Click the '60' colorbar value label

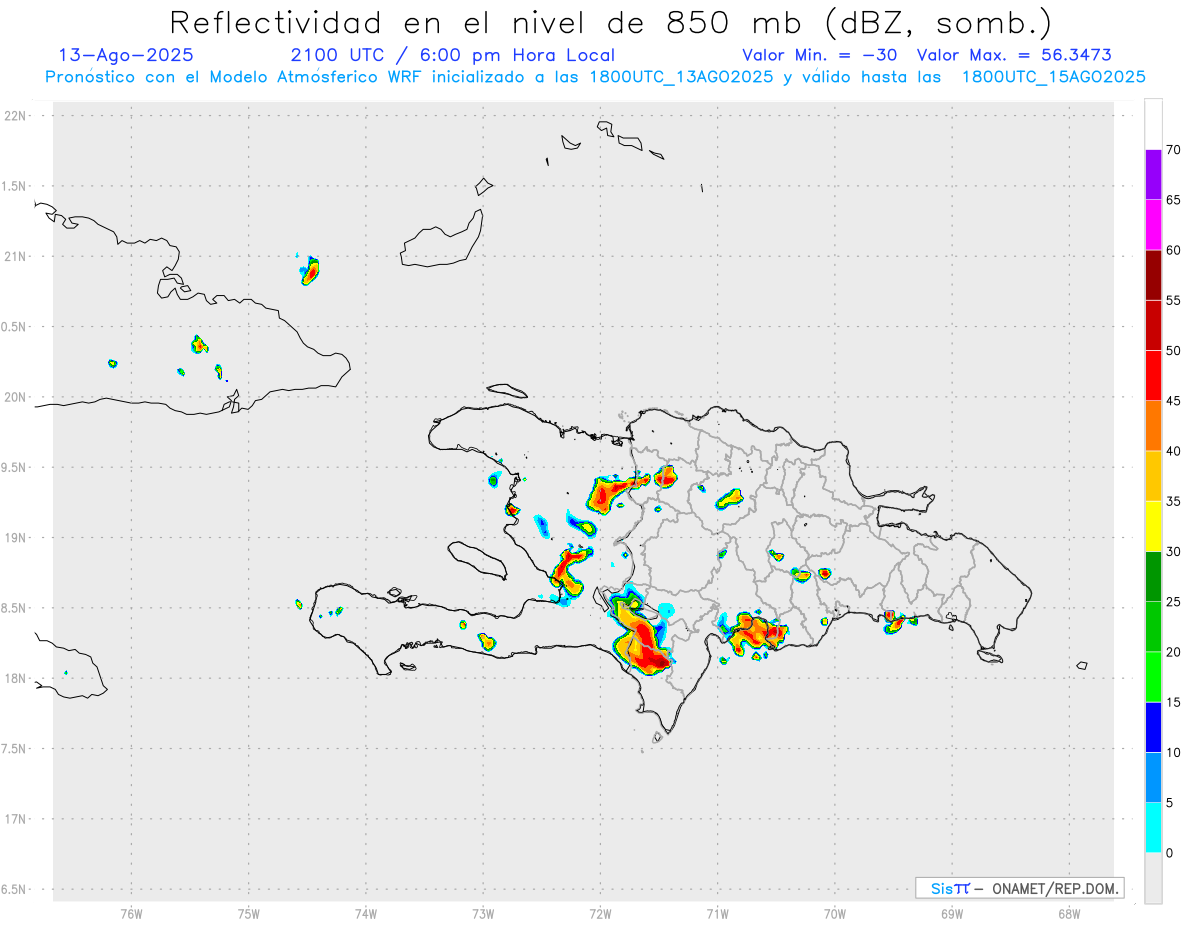[x=1173, y=250]
